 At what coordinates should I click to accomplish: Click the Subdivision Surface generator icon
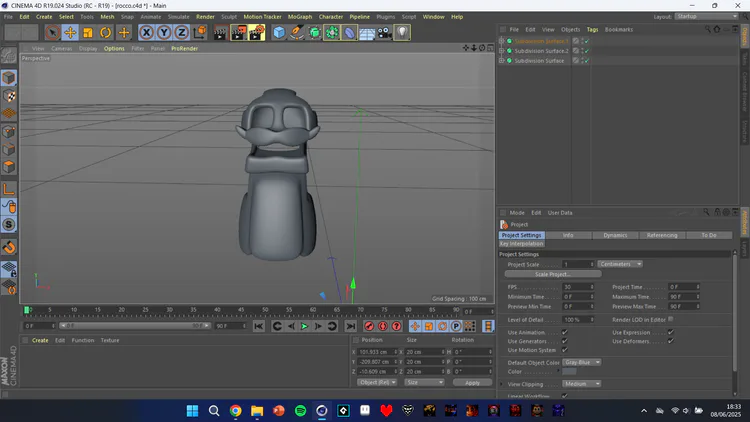click(x=314, y=33)
